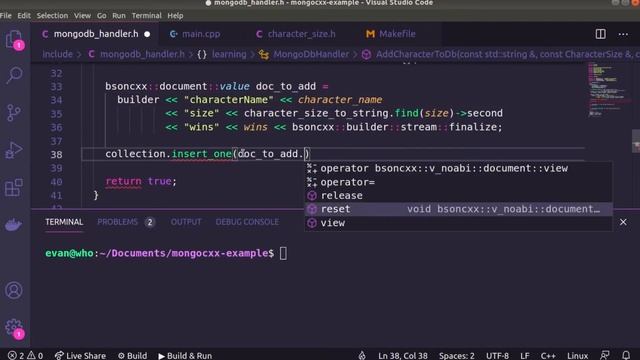Open the Help menu
The image size is (640, 360).
[175, 16]
